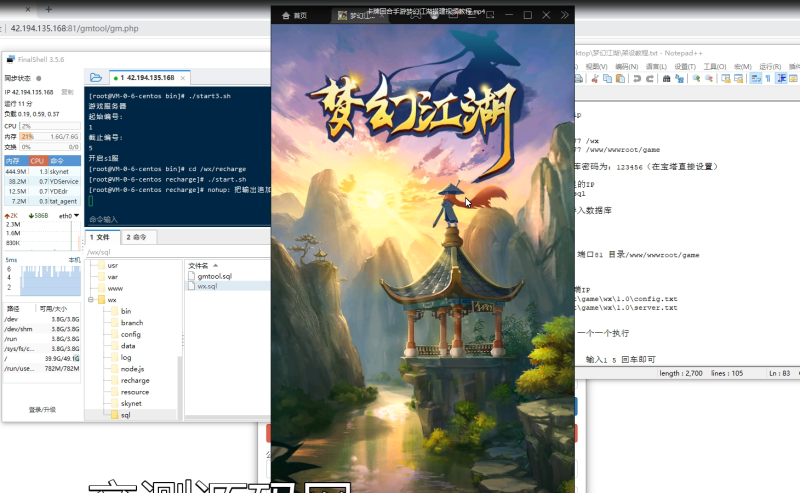Show all characters pilcrow icon
The image size is (800, 493).
(768, 79)
